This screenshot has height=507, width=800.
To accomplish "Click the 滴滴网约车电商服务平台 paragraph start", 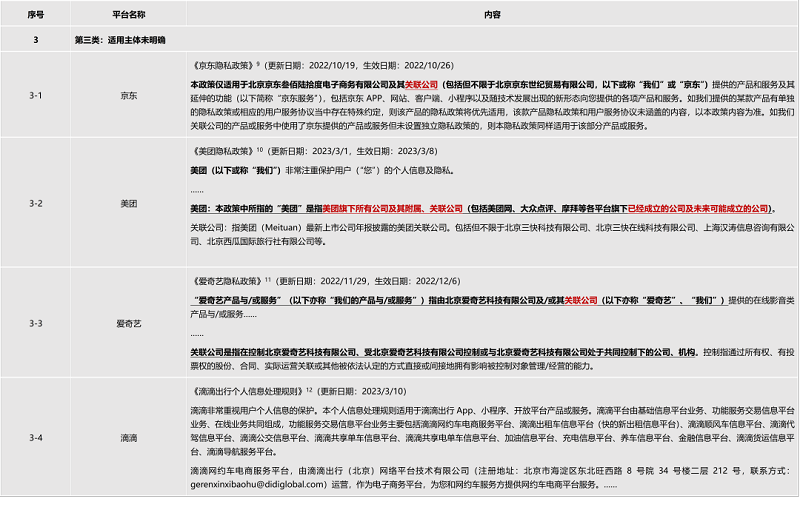I will point(240,470).
